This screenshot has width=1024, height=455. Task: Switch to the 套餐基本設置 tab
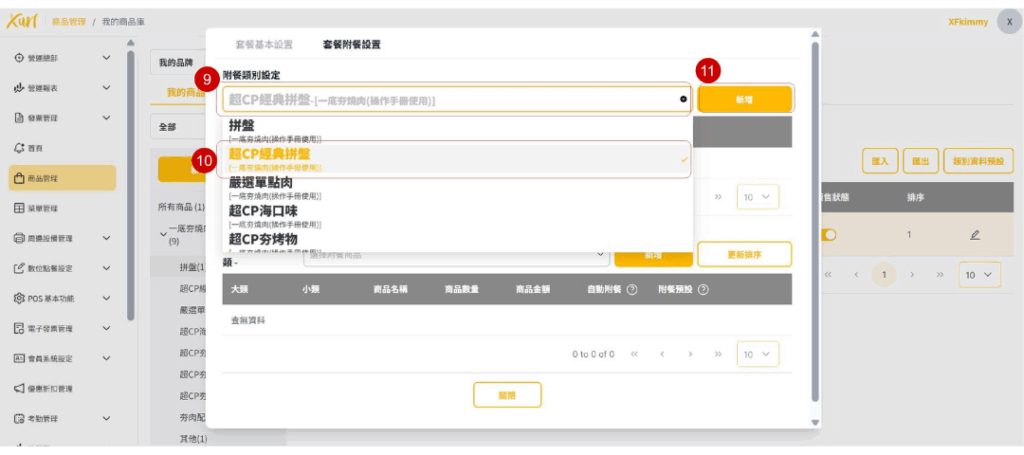click(x=264, y=45)
